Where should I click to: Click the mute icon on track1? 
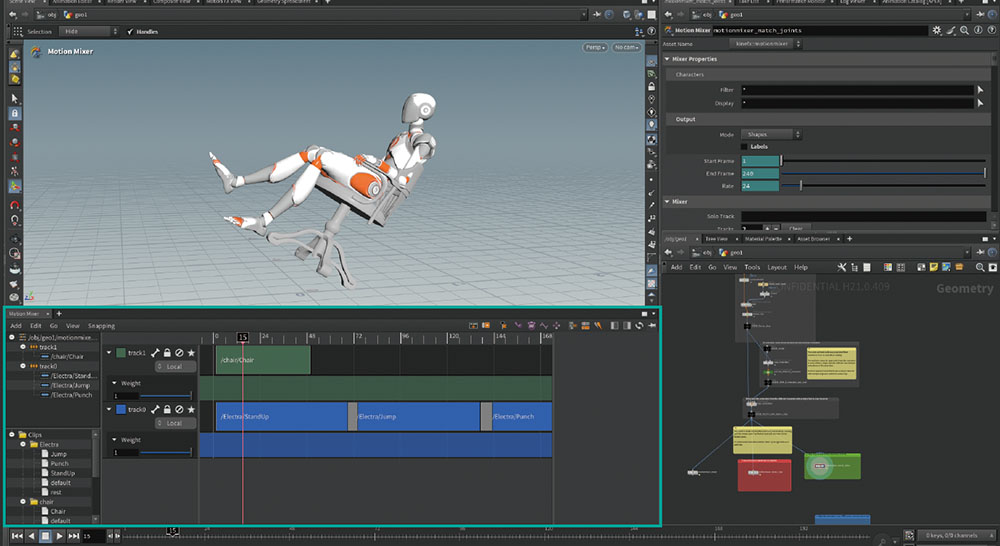tap(179, 353)
